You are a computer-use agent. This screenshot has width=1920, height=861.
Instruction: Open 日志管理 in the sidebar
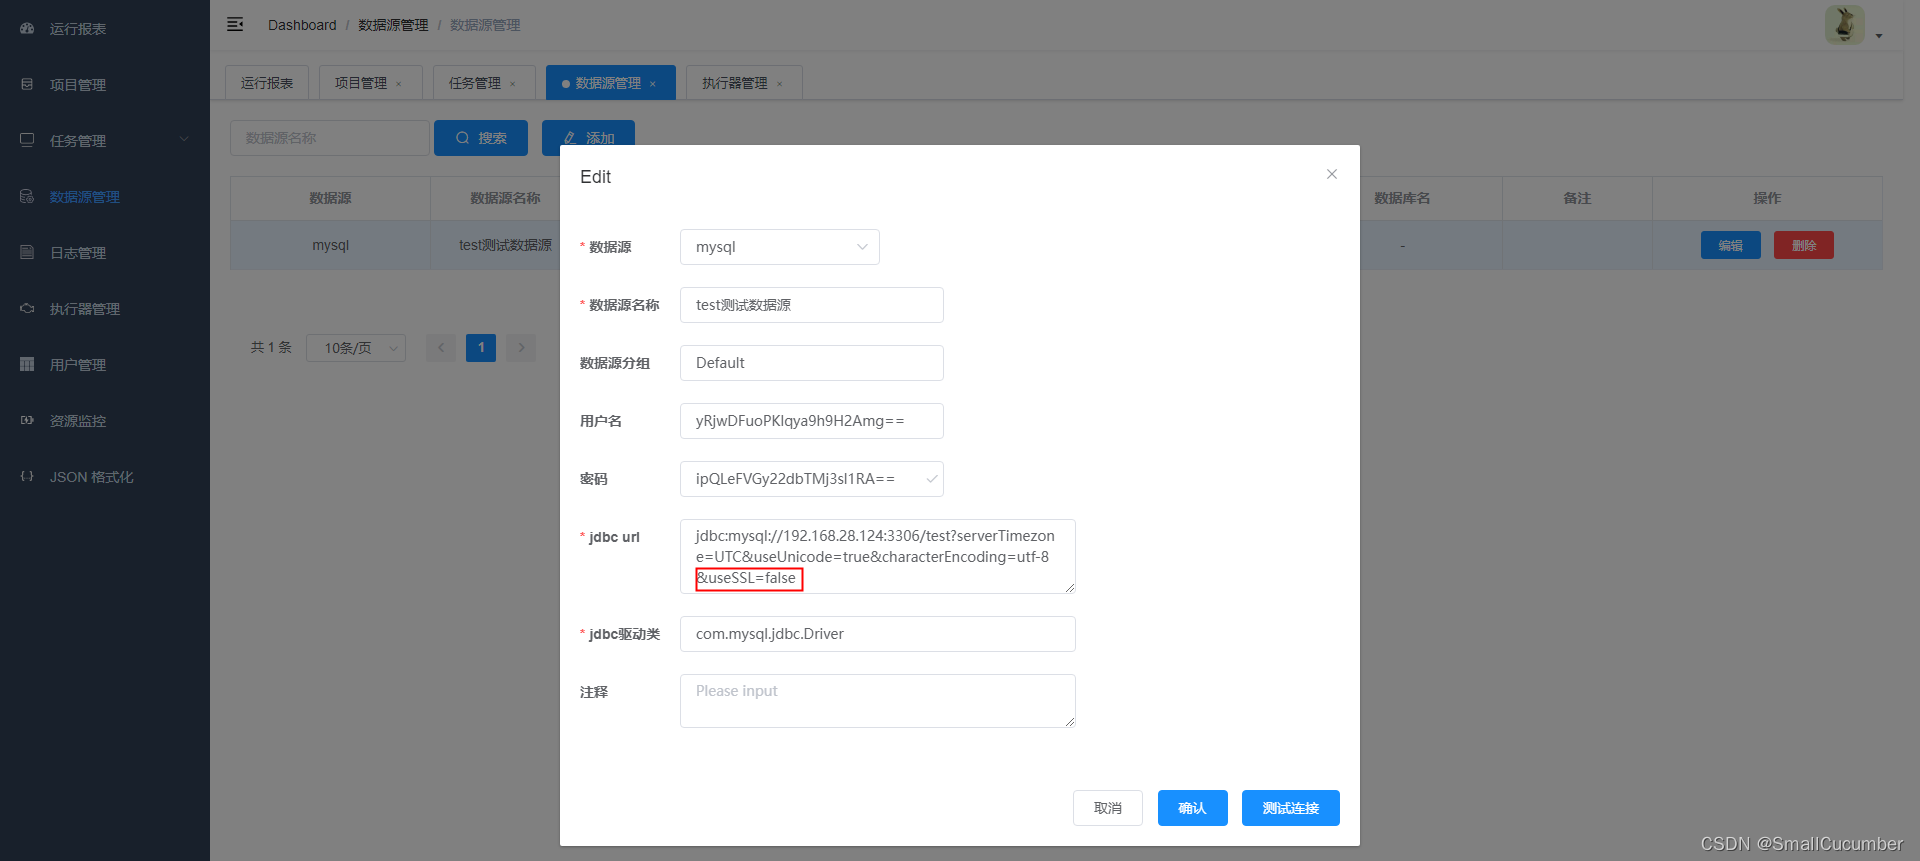tap(105, 253)
